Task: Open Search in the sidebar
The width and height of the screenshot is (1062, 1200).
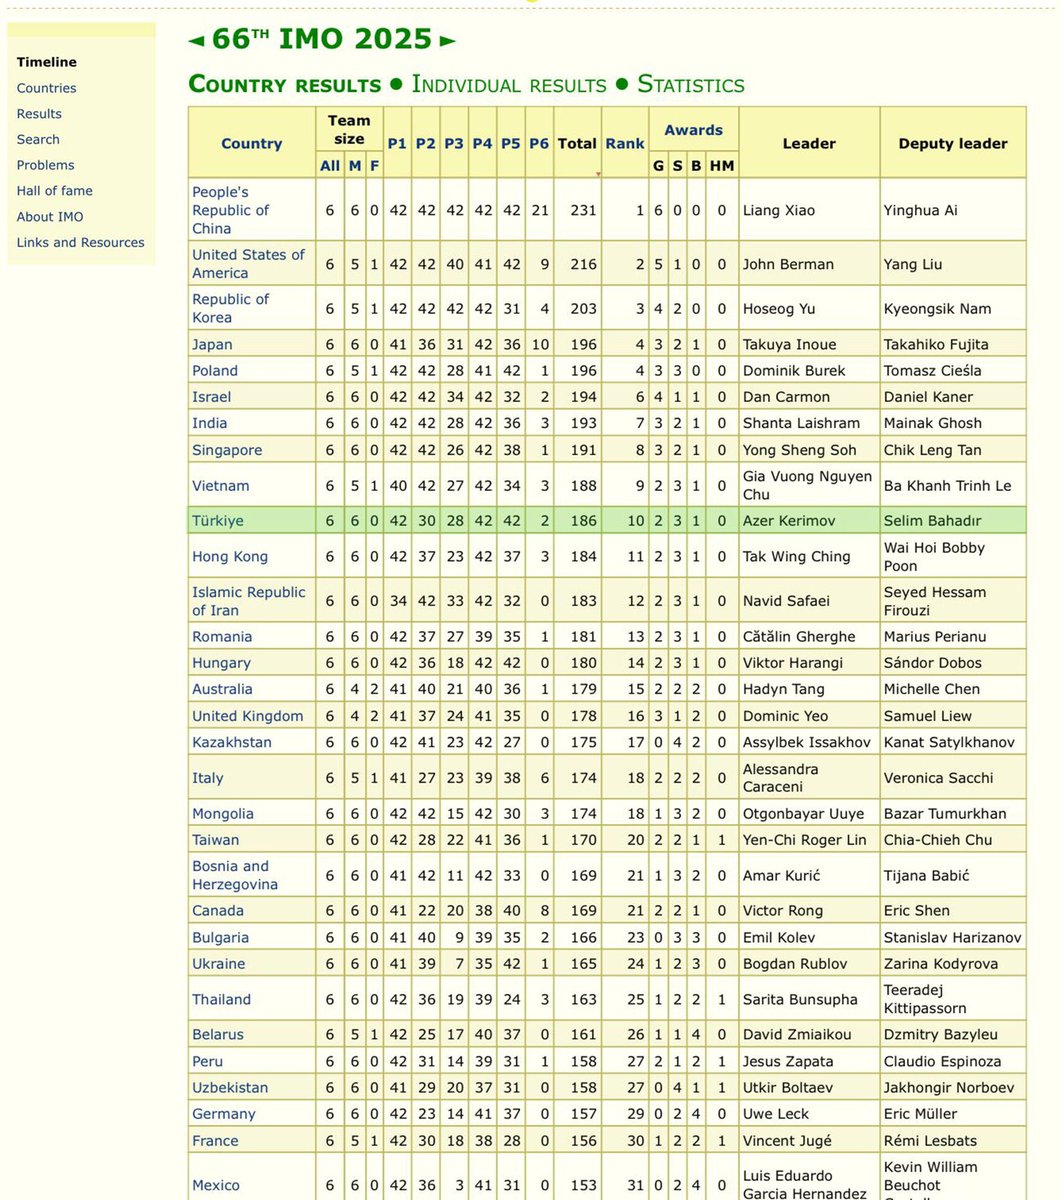Action: [38, 139]
